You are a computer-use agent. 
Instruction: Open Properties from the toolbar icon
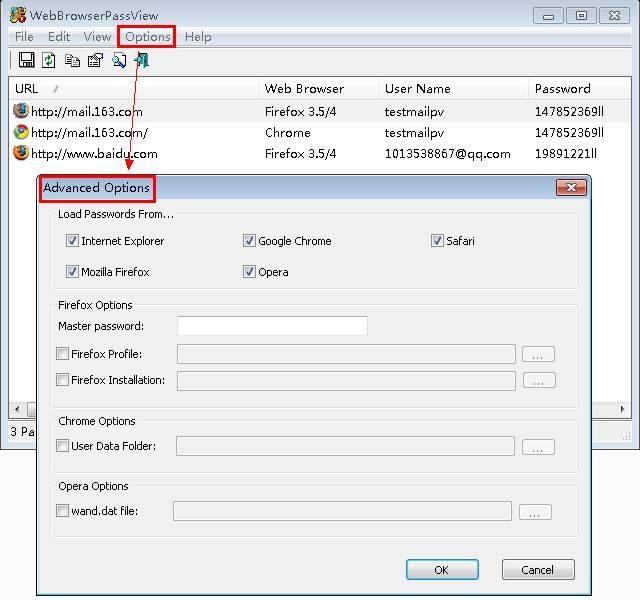[x=95, y=61]
